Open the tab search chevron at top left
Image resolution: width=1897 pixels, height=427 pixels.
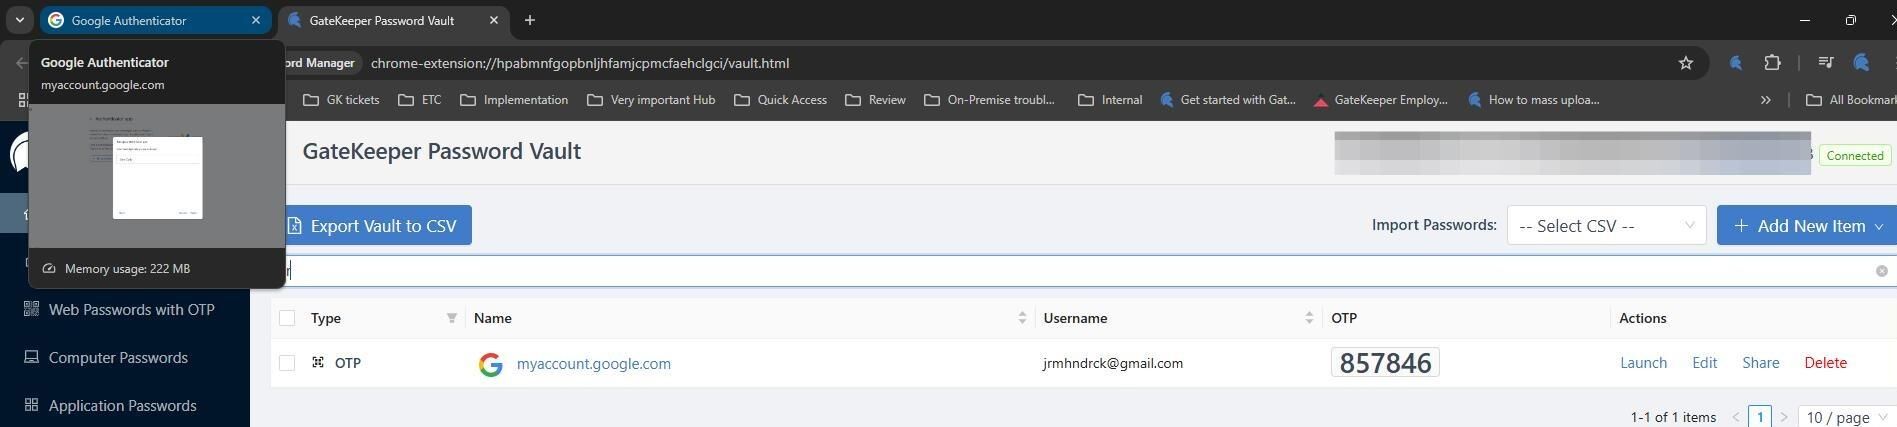tap(19, 20)
